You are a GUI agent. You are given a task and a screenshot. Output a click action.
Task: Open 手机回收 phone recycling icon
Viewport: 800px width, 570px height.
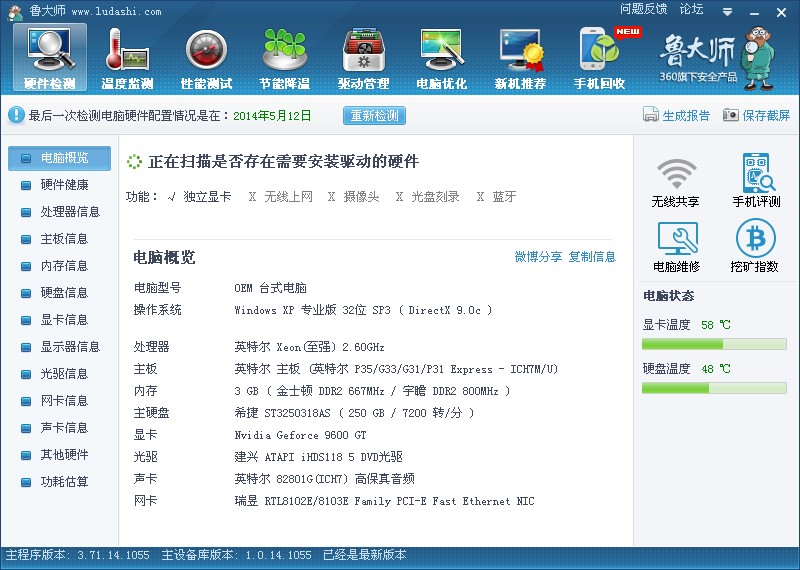(x=600, y=57)
